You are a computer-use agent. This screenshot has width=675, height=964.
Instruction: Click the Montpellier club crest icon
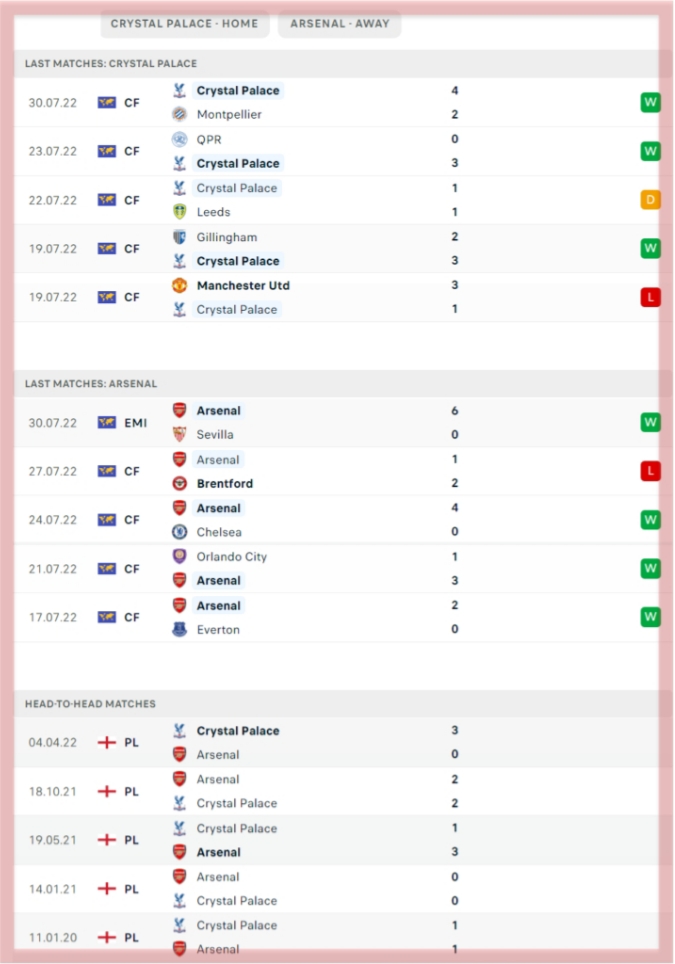[180, 114]
